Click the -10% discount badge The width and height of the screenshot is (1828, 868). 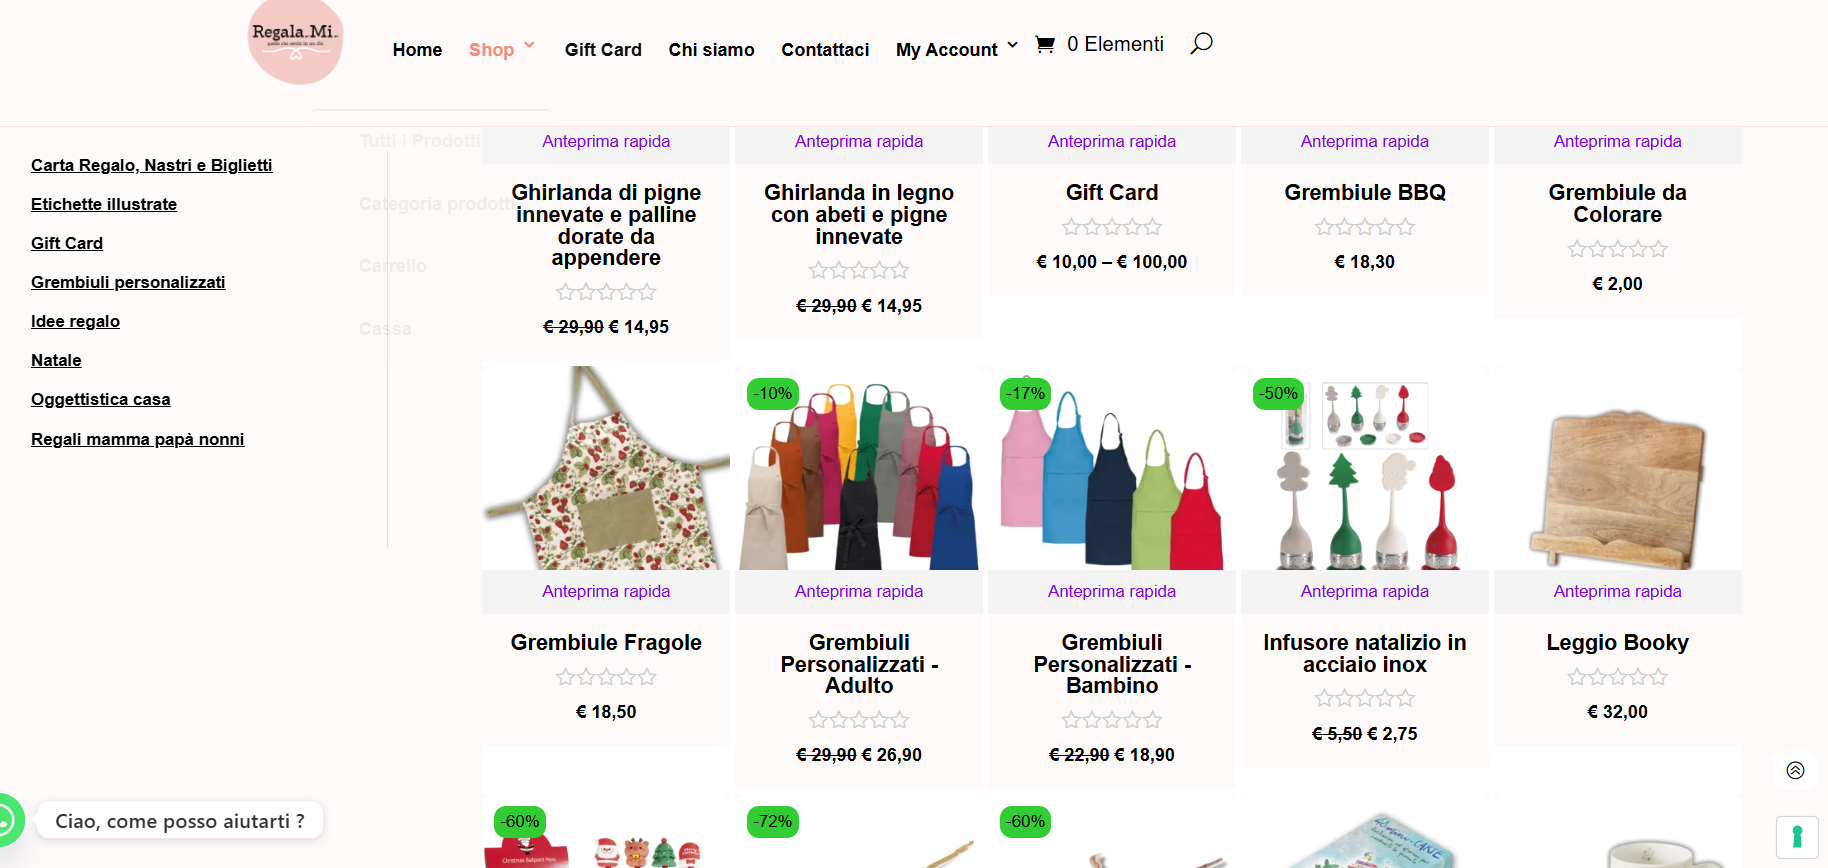(773, 393)
